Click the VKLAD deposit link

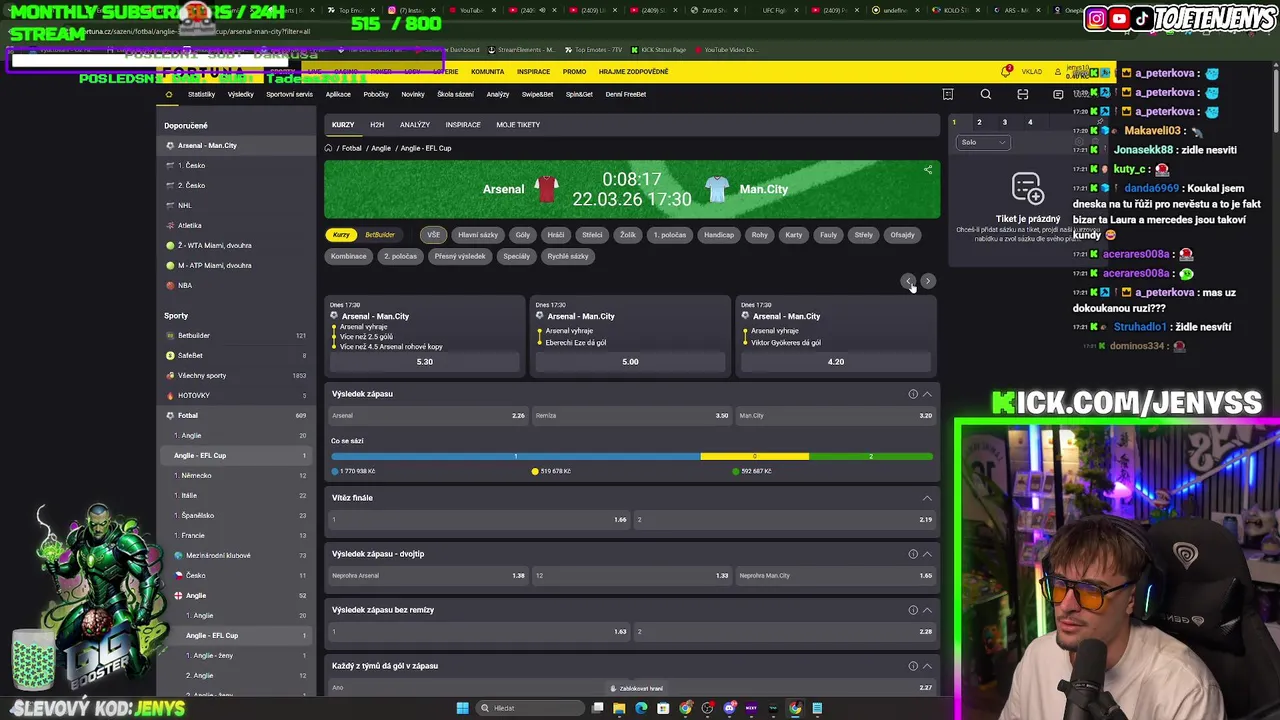pos(1032,72)
